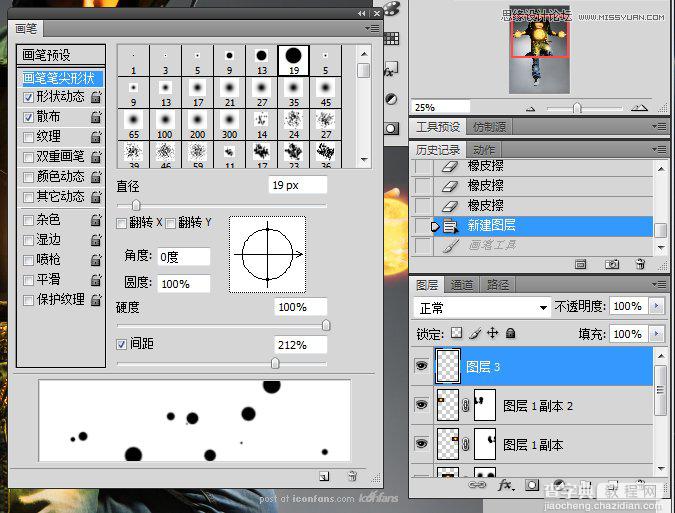Click the 圆度 roundness input field

click(184, 284)
